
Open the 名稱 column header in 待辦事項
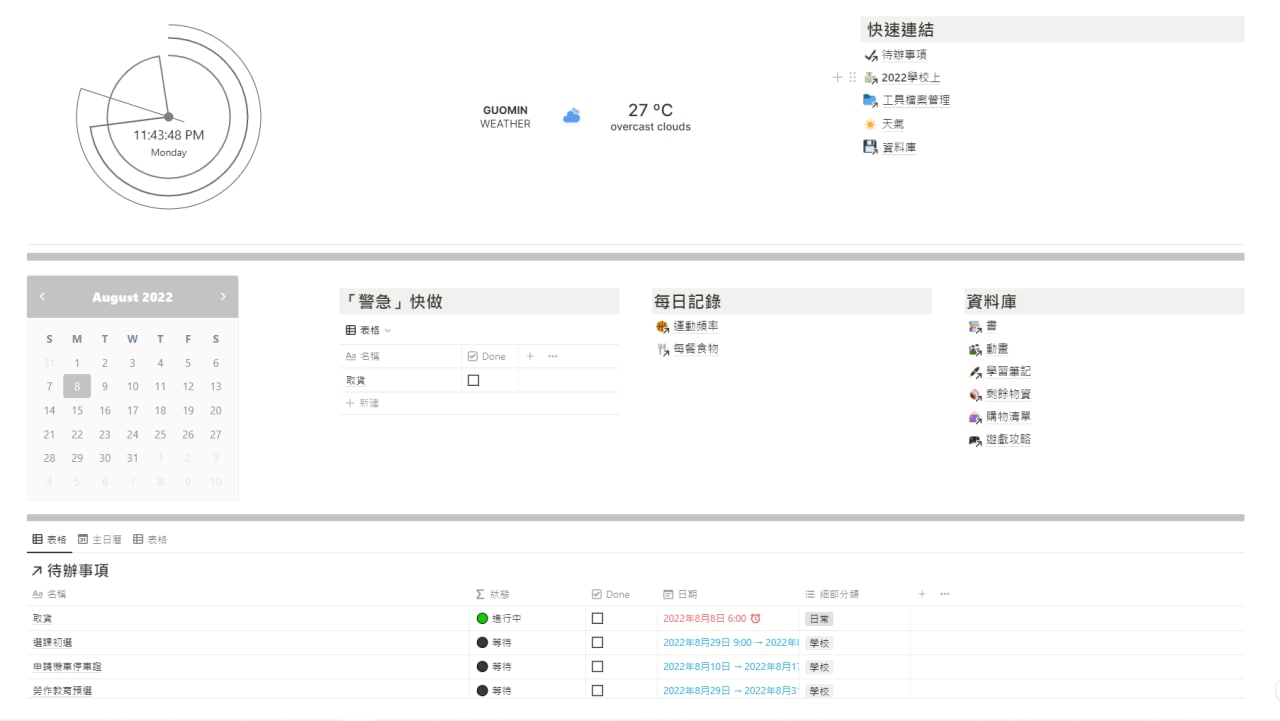point(249,594)
